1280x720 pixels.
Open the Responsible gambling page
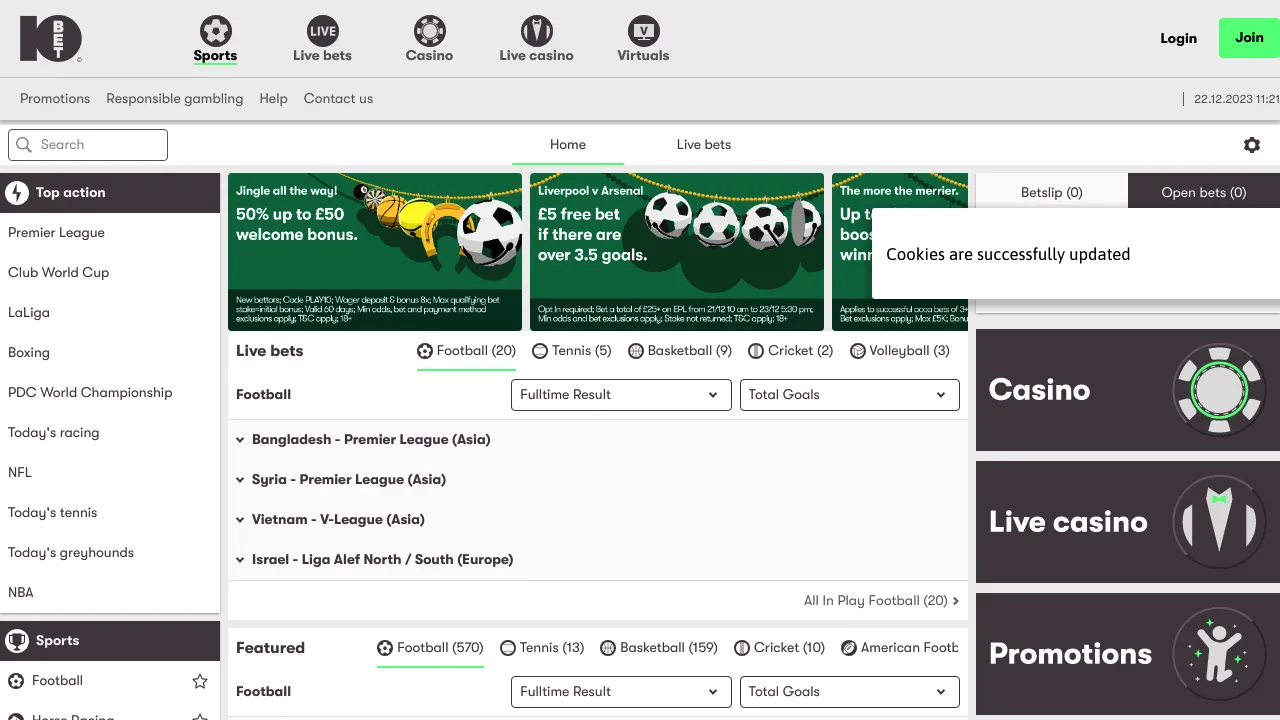(174, 98)
